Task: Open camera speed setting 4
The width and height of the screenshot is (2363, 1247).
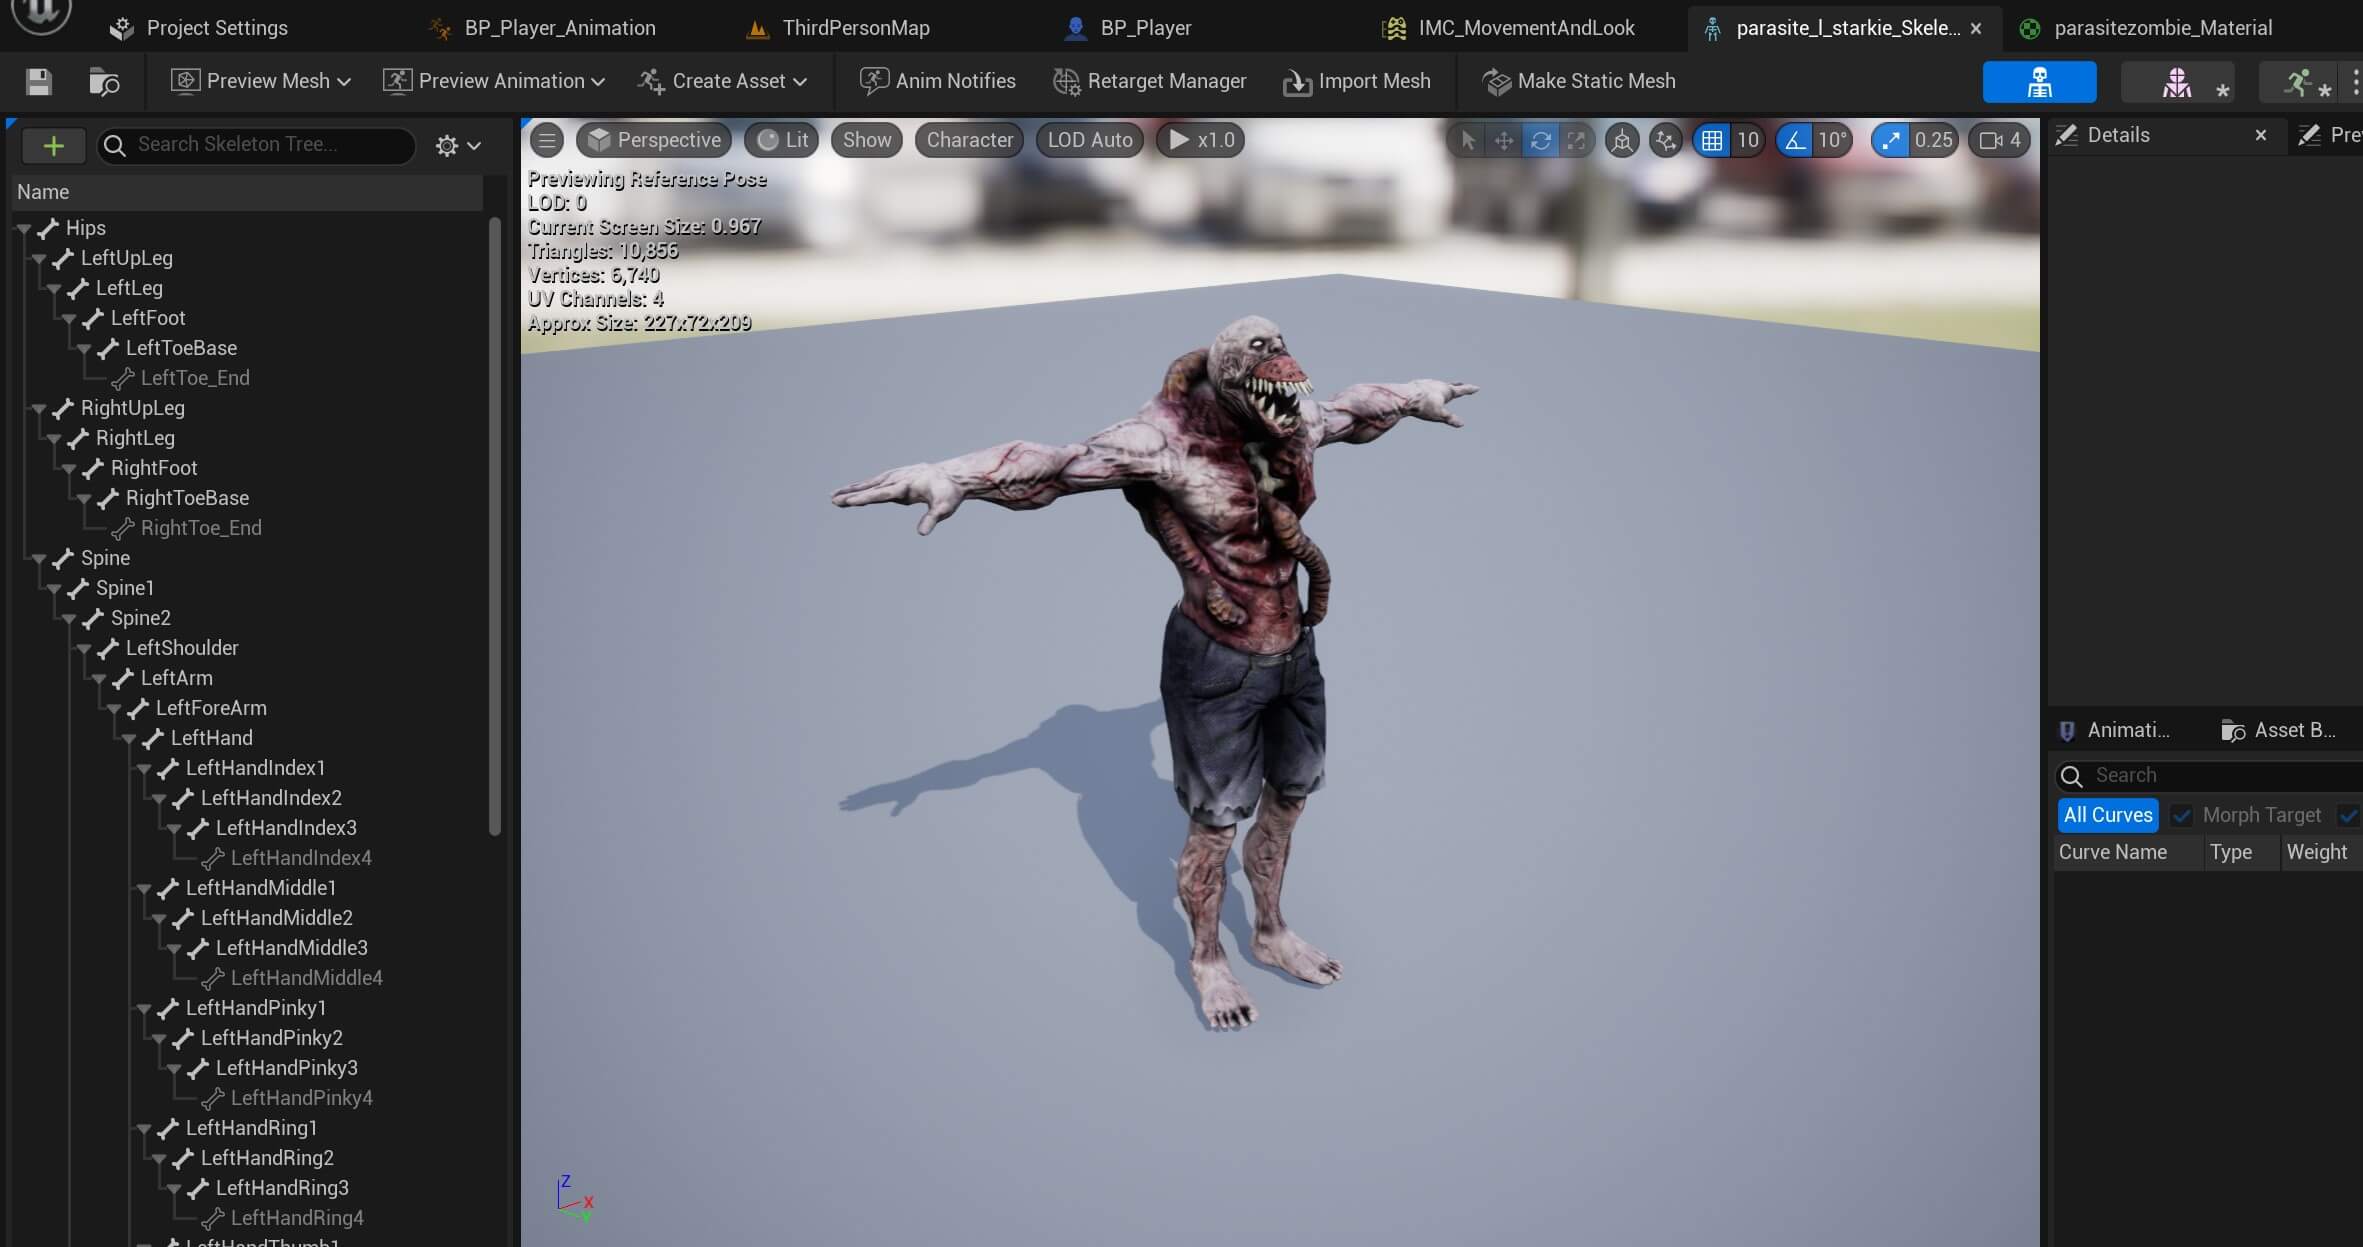Action: pyautogui.click(x=2000, y=141)
